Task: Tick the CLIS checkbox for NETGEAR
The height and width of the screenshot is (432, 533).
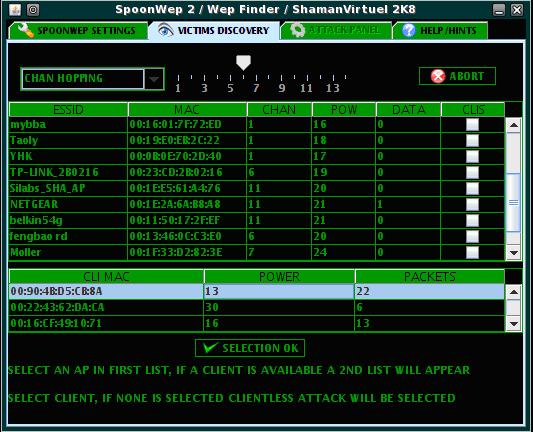Action: pyautogui.click(x=472, y=204)
